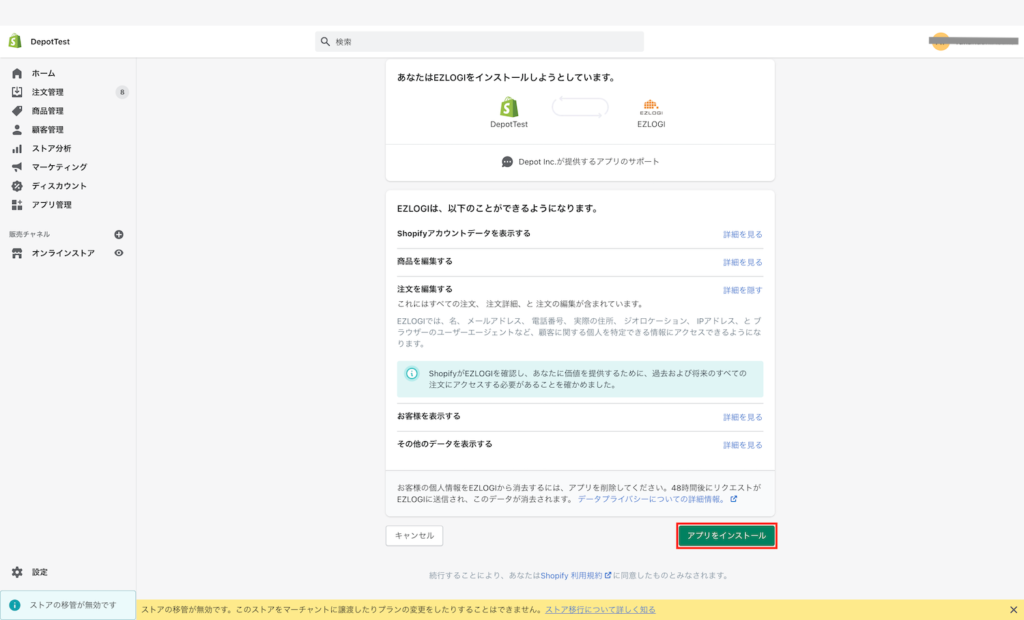Click the アプリ管理 grid icon
The image size is (1024, 620).
coord(17,205)
